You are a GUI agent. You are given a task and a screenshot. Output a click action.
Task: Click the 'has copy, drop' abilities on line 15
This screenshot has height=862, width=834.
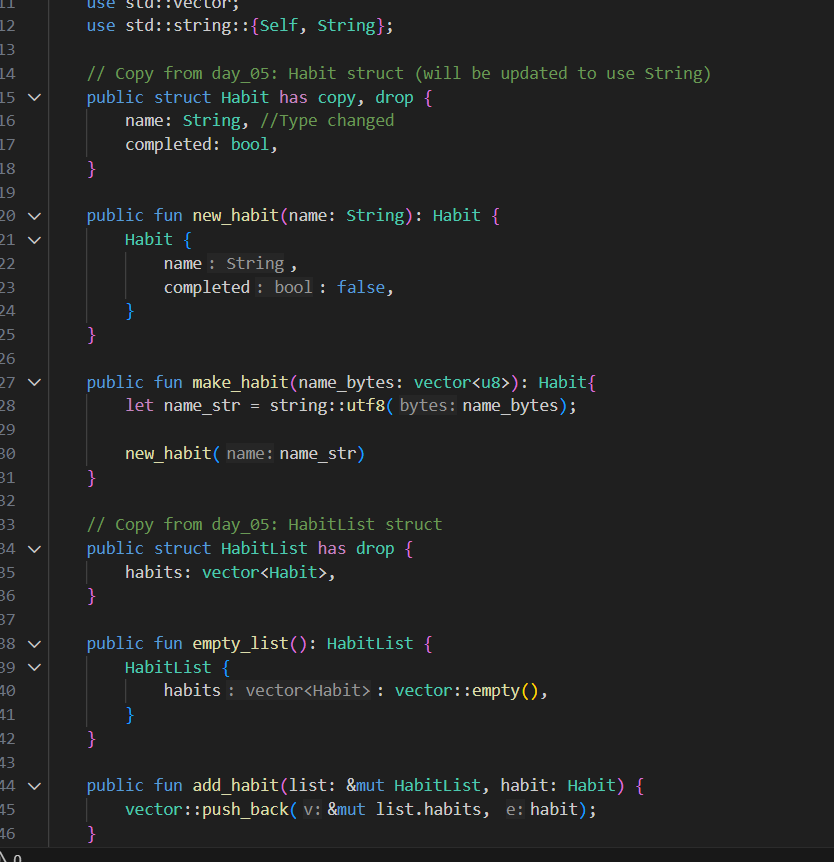click(346, 98)
